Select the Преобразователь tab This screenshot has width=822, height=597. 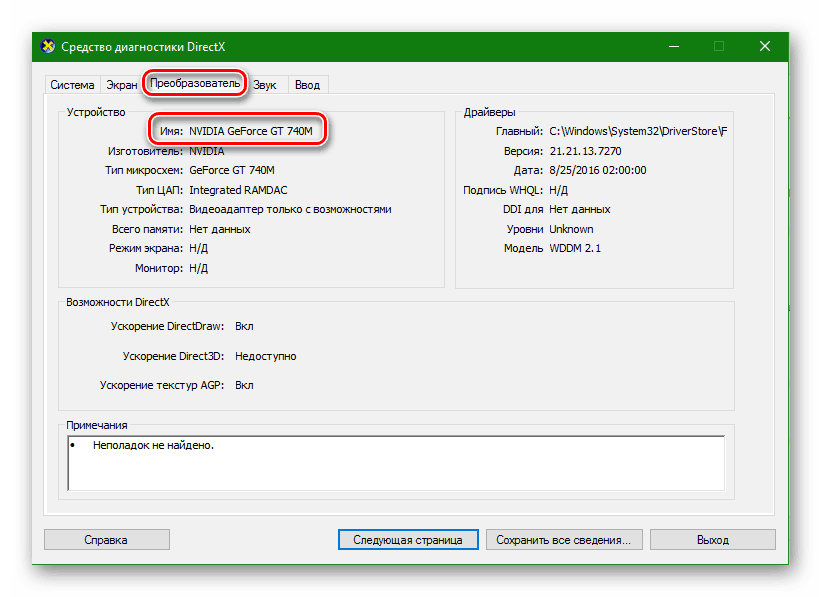(195, 84)
